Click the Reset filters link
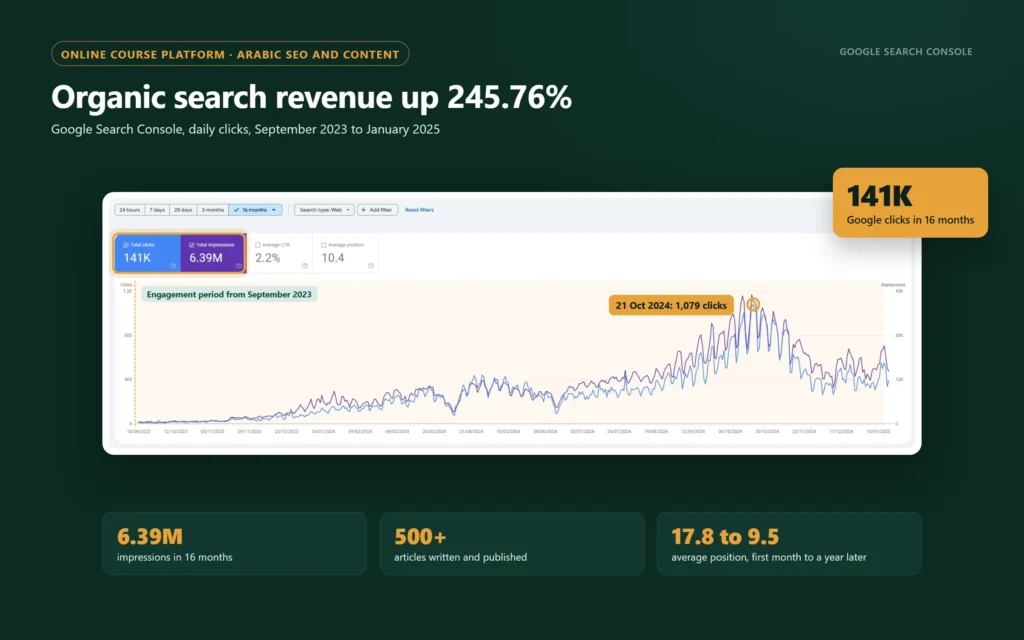The image size is (1024, 640). tap(419, 210)
